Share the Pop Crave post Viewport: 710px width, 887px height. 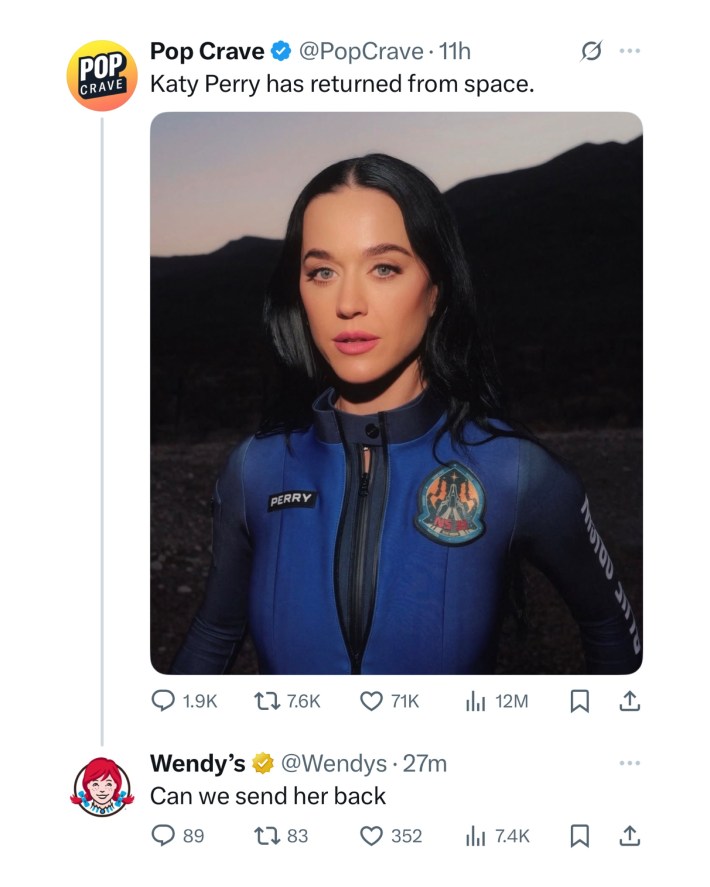coord(629,702)
